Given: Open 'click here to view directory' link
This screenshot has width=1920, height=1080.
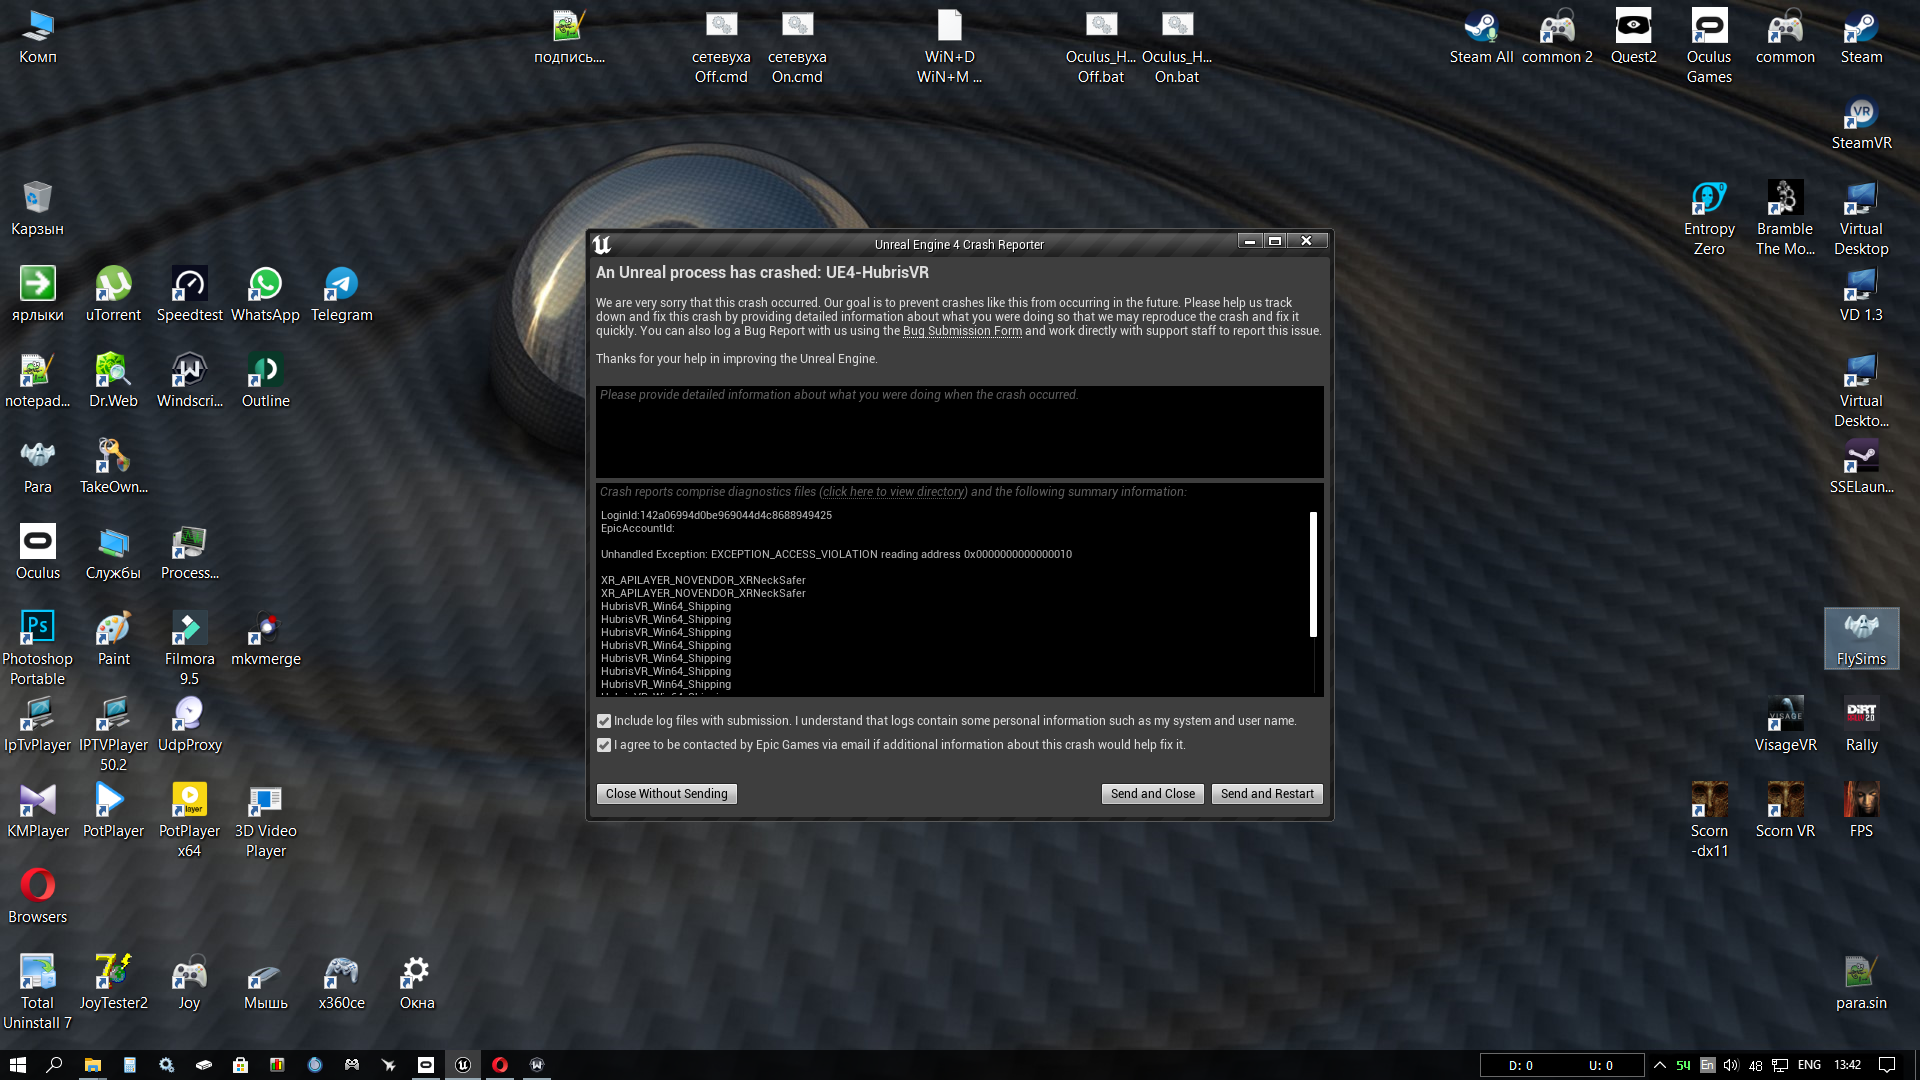Looking at the screenshot, I should [893, 492].
